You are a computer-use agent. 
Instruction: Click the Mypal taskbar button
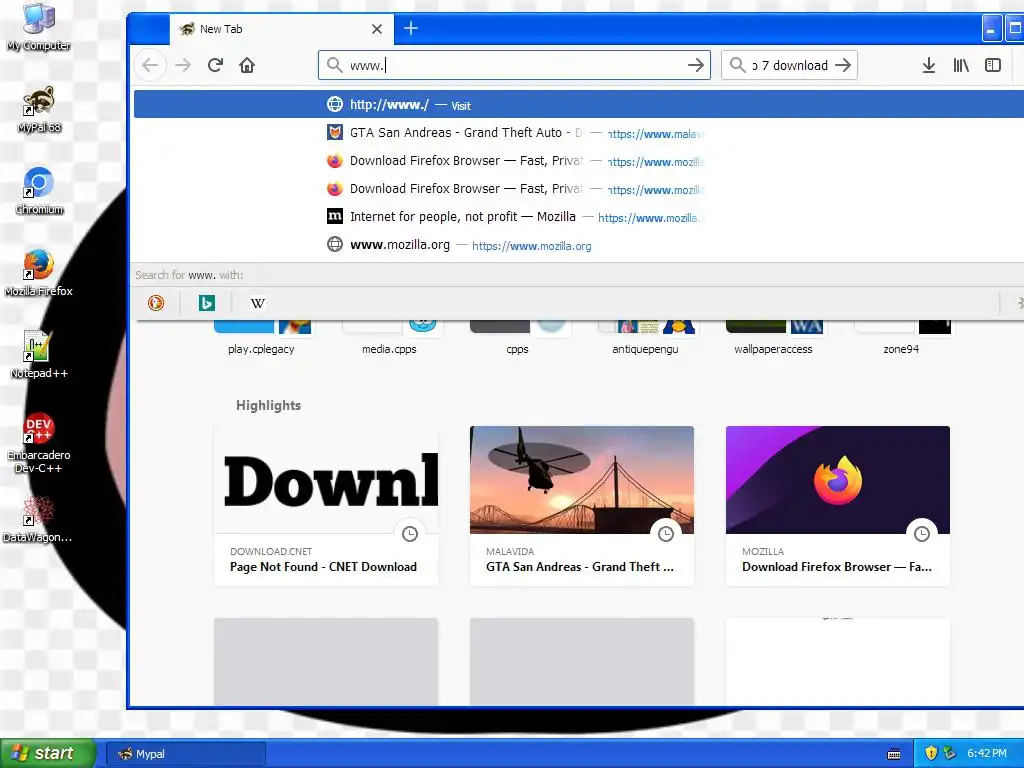(x=185, y=754)
